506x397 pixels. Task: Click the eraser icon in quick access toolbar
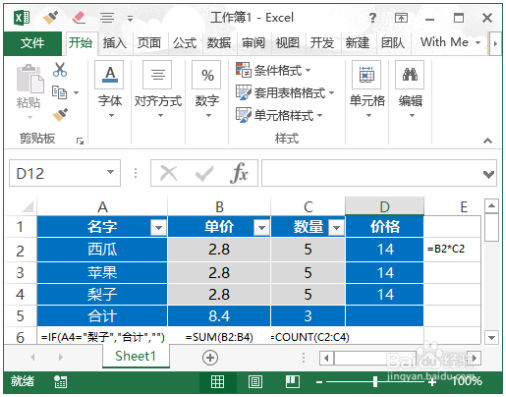tap(79, 17)
